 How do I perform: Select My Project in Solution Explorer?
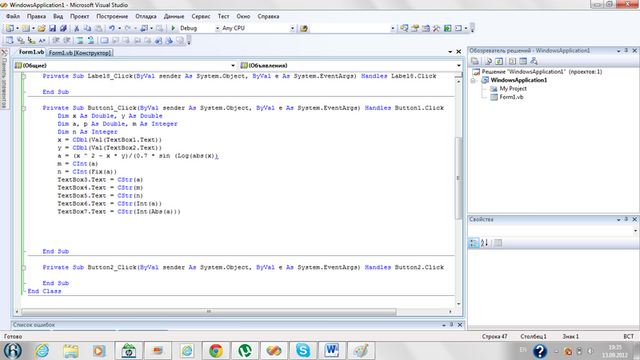coord(513,89)
